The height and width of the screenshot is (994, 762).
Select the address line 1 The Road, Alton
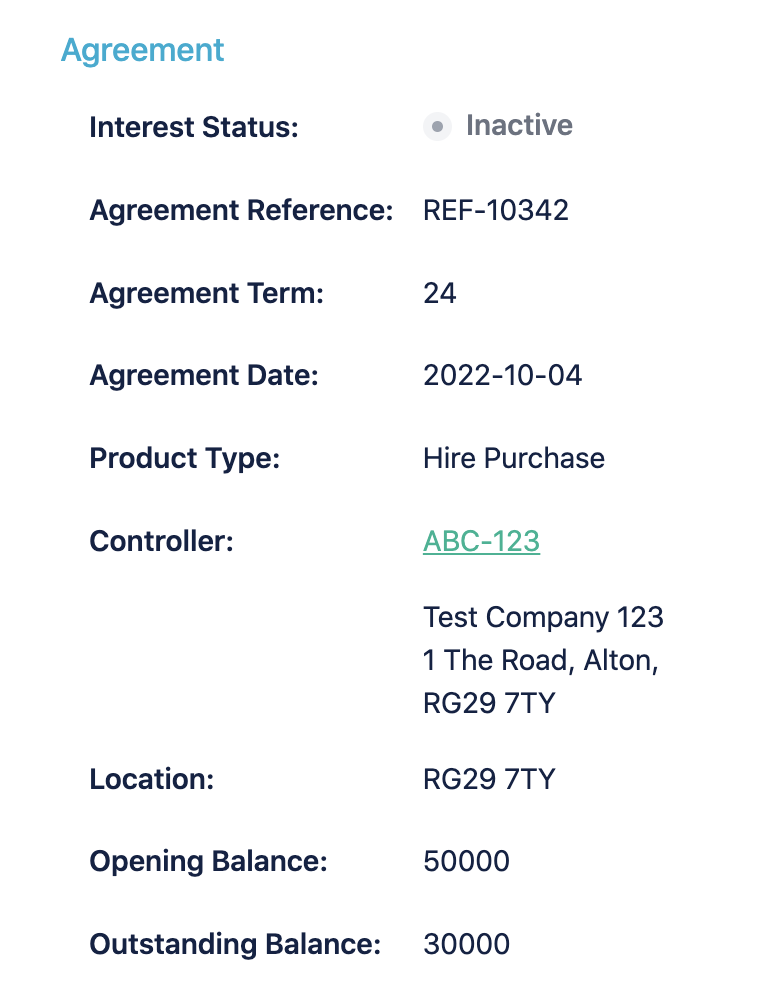click(x=540, y=660)
